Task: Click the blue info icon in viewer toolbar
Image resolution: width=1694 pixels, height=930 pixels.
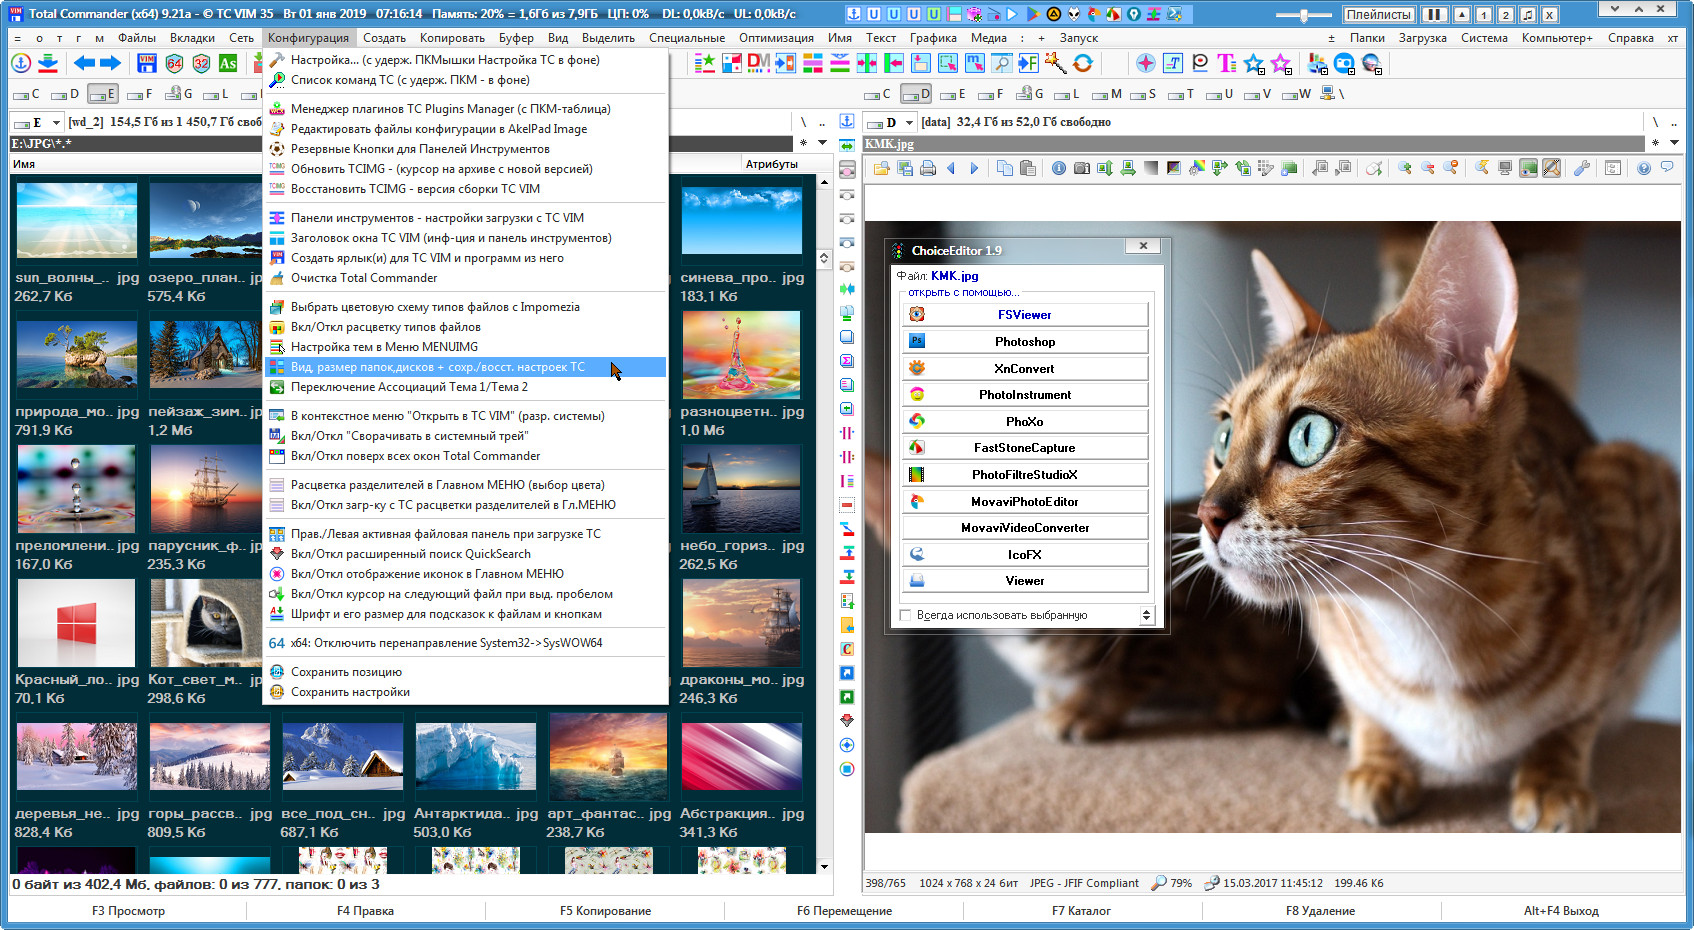Action: [x=1058, y=168]
